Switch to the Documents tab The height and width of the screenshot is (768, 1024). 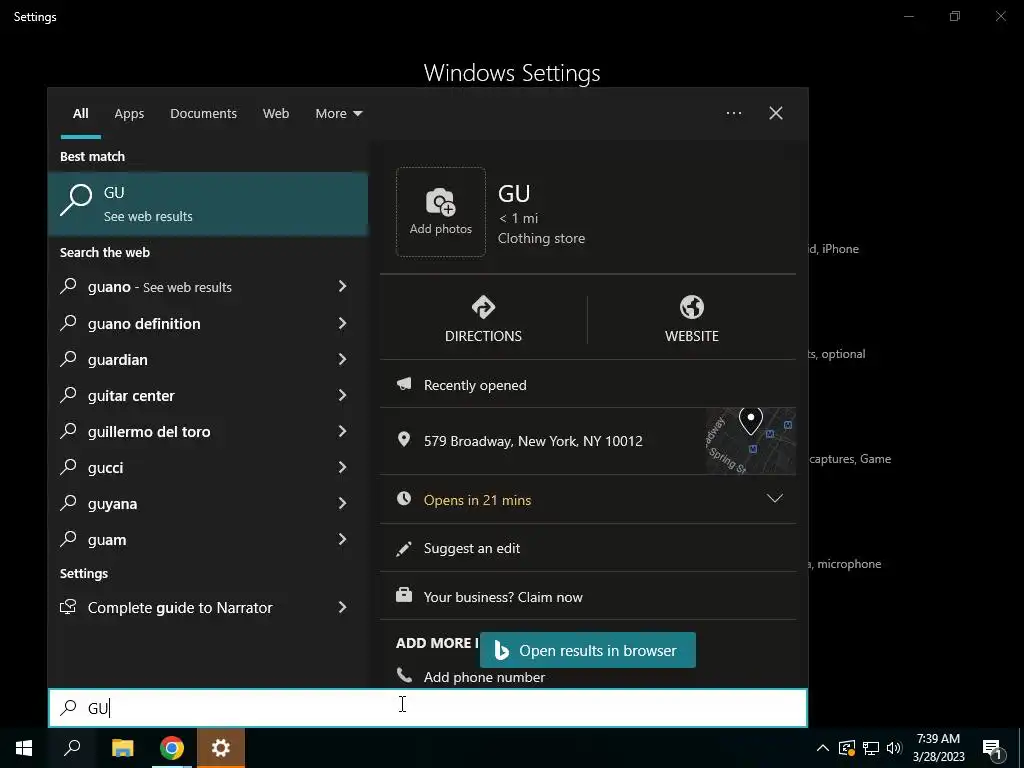(x=204, y=114)
